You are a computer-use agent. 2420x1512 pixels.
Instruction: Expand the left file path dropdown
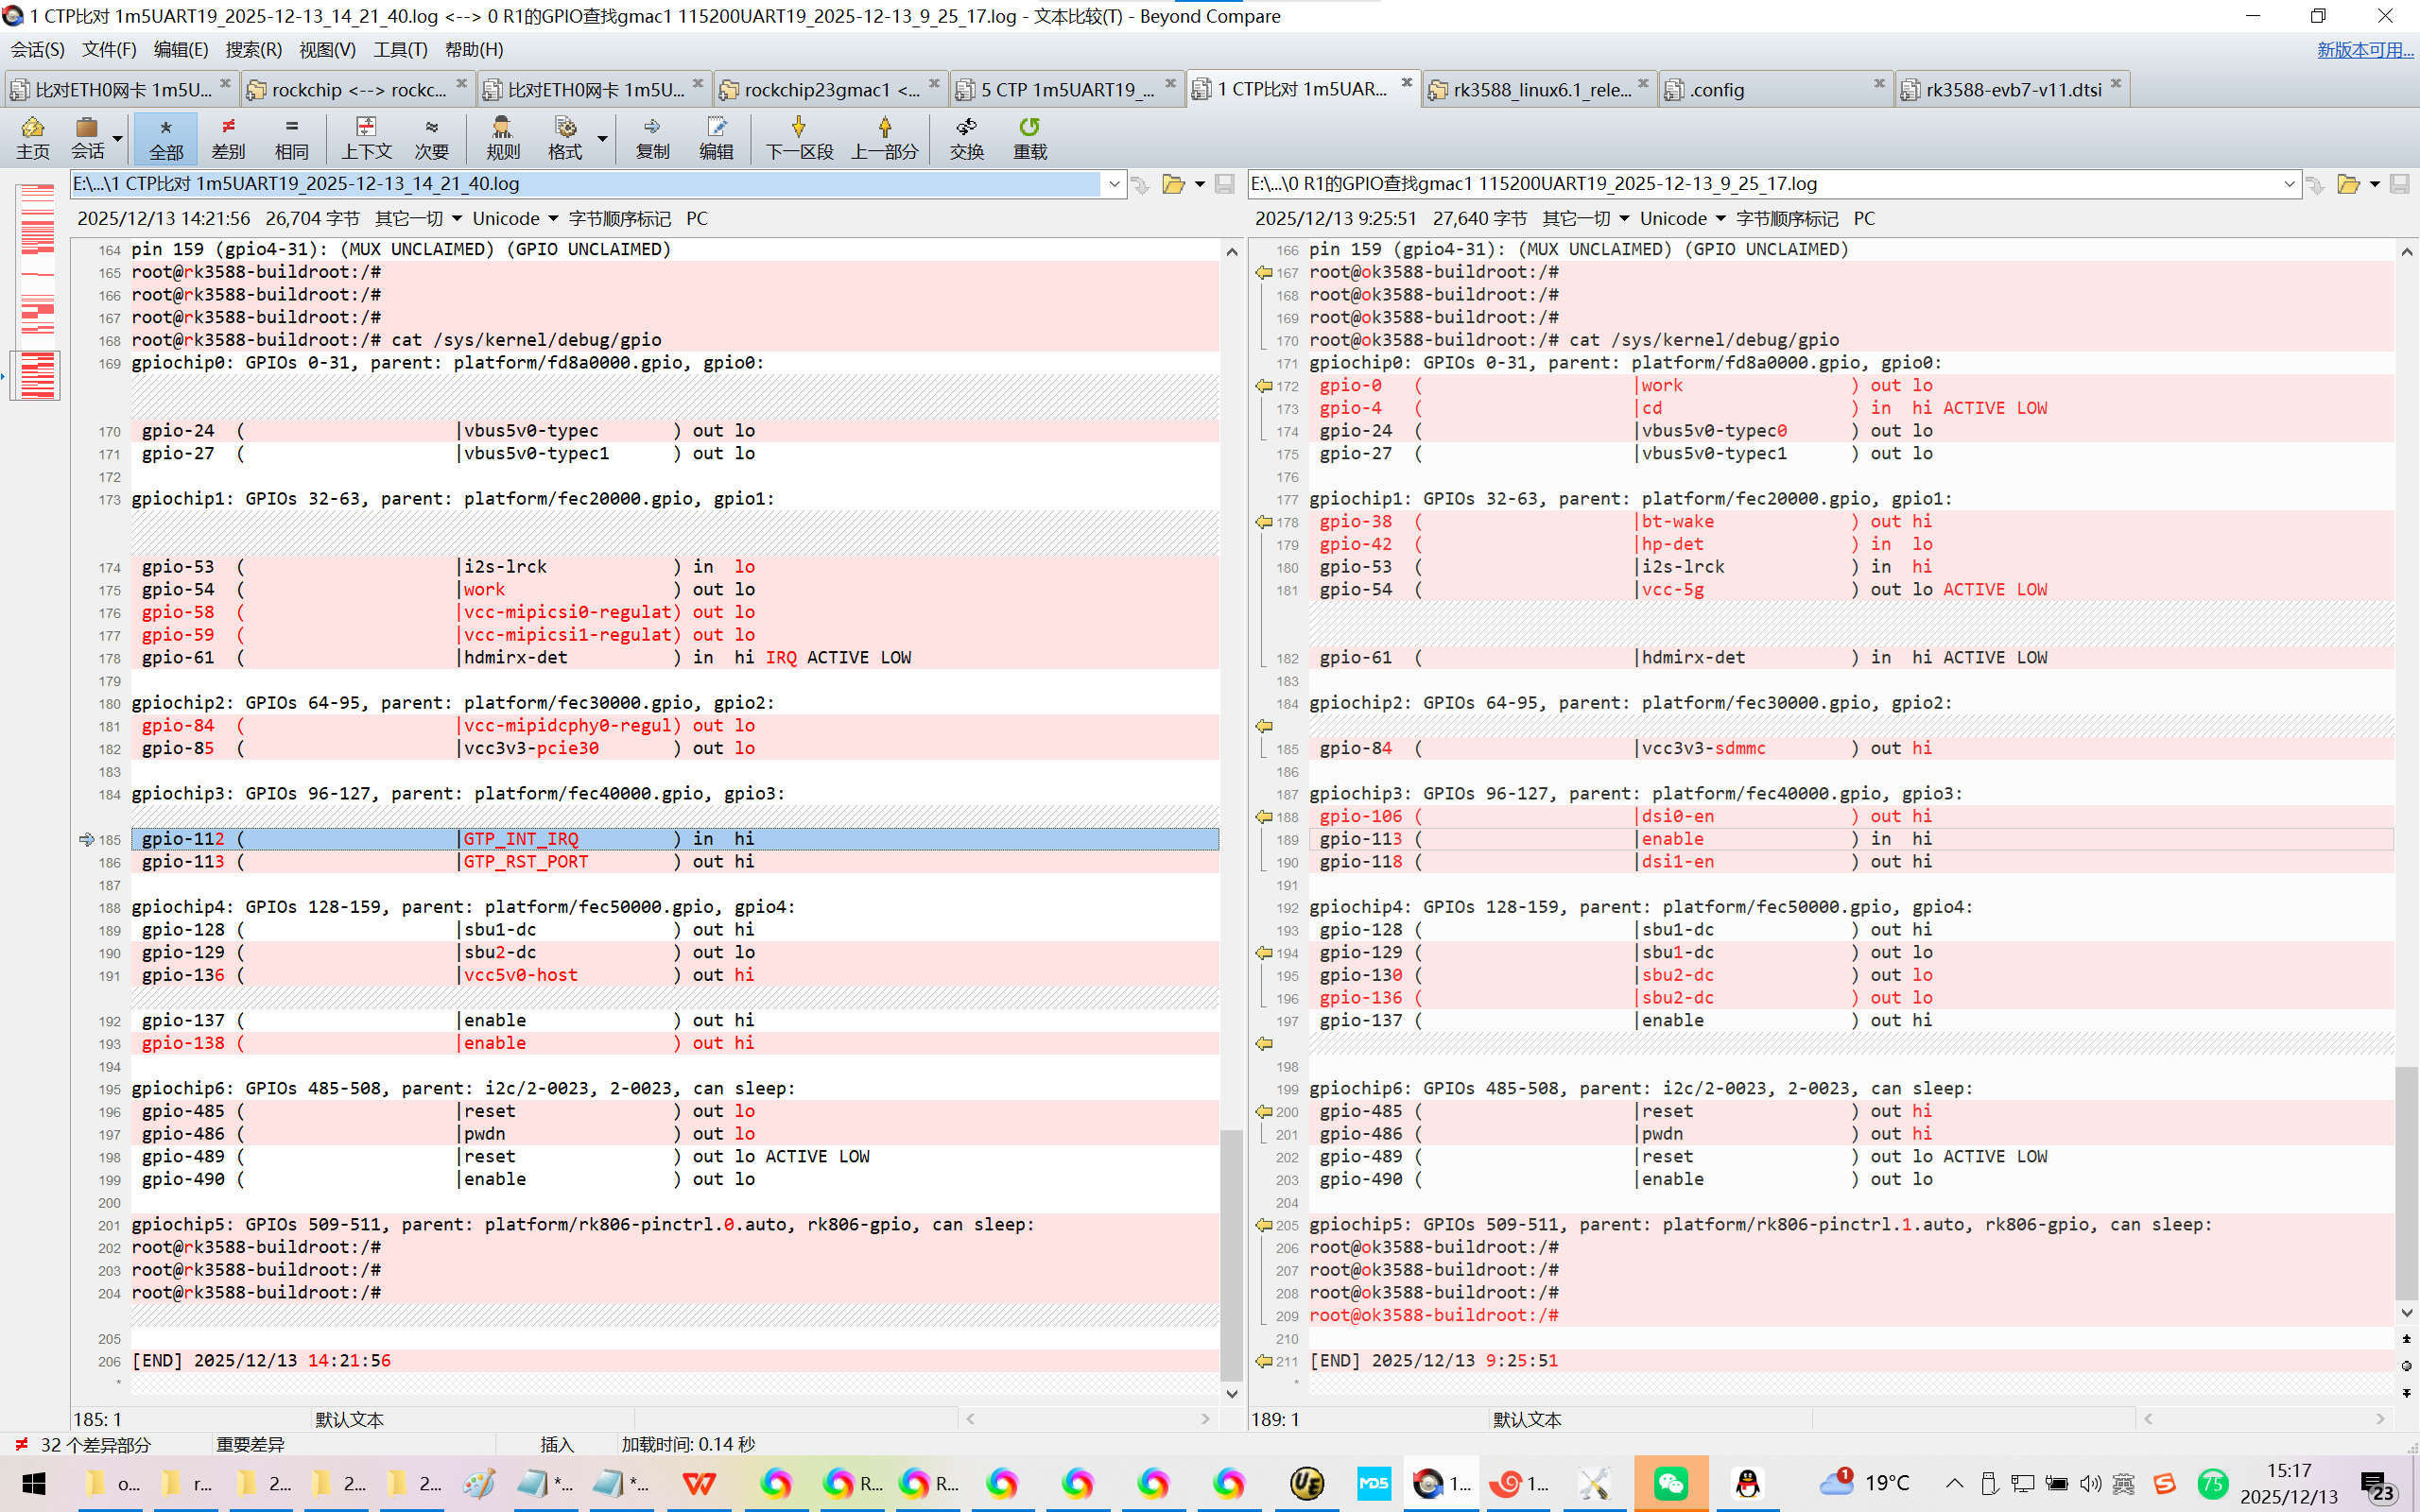click(x=1113, y=184)
